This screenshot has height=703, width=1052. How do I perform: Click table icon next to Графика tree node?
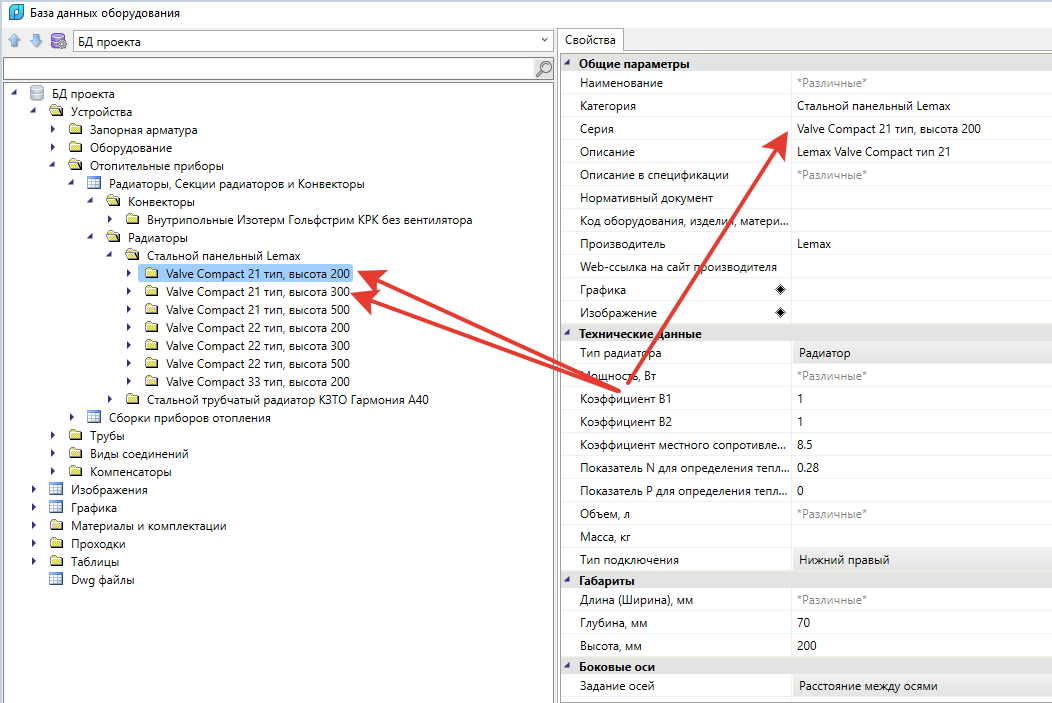[x=56, y=507]
